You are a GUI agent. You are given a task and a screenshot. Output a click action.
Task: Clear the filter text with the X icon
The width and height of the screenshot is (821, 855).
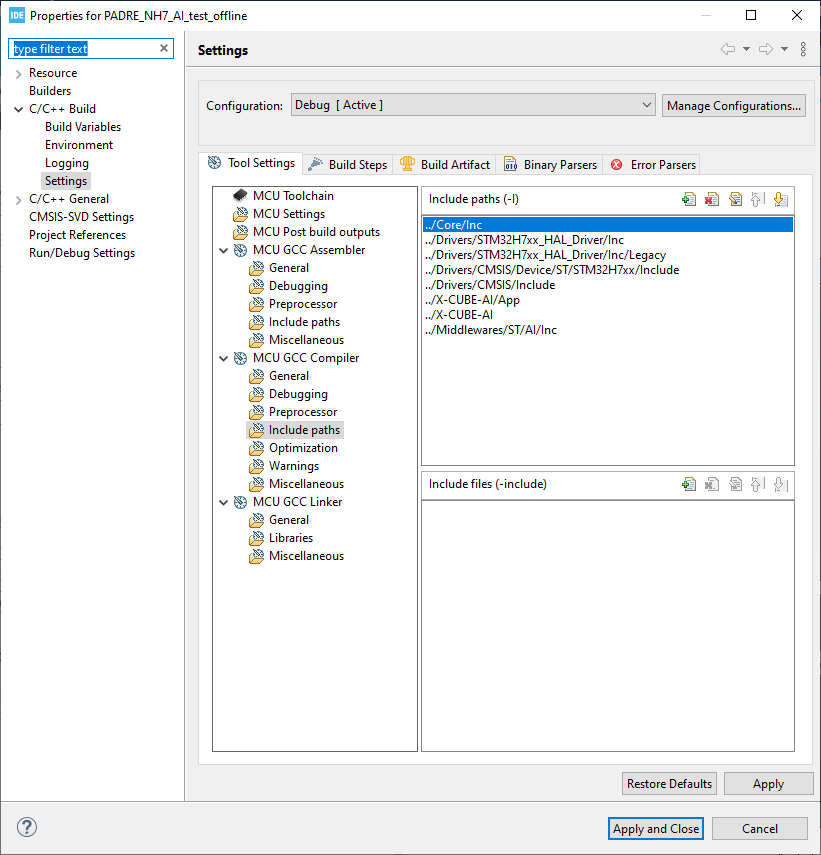point(164,49)
